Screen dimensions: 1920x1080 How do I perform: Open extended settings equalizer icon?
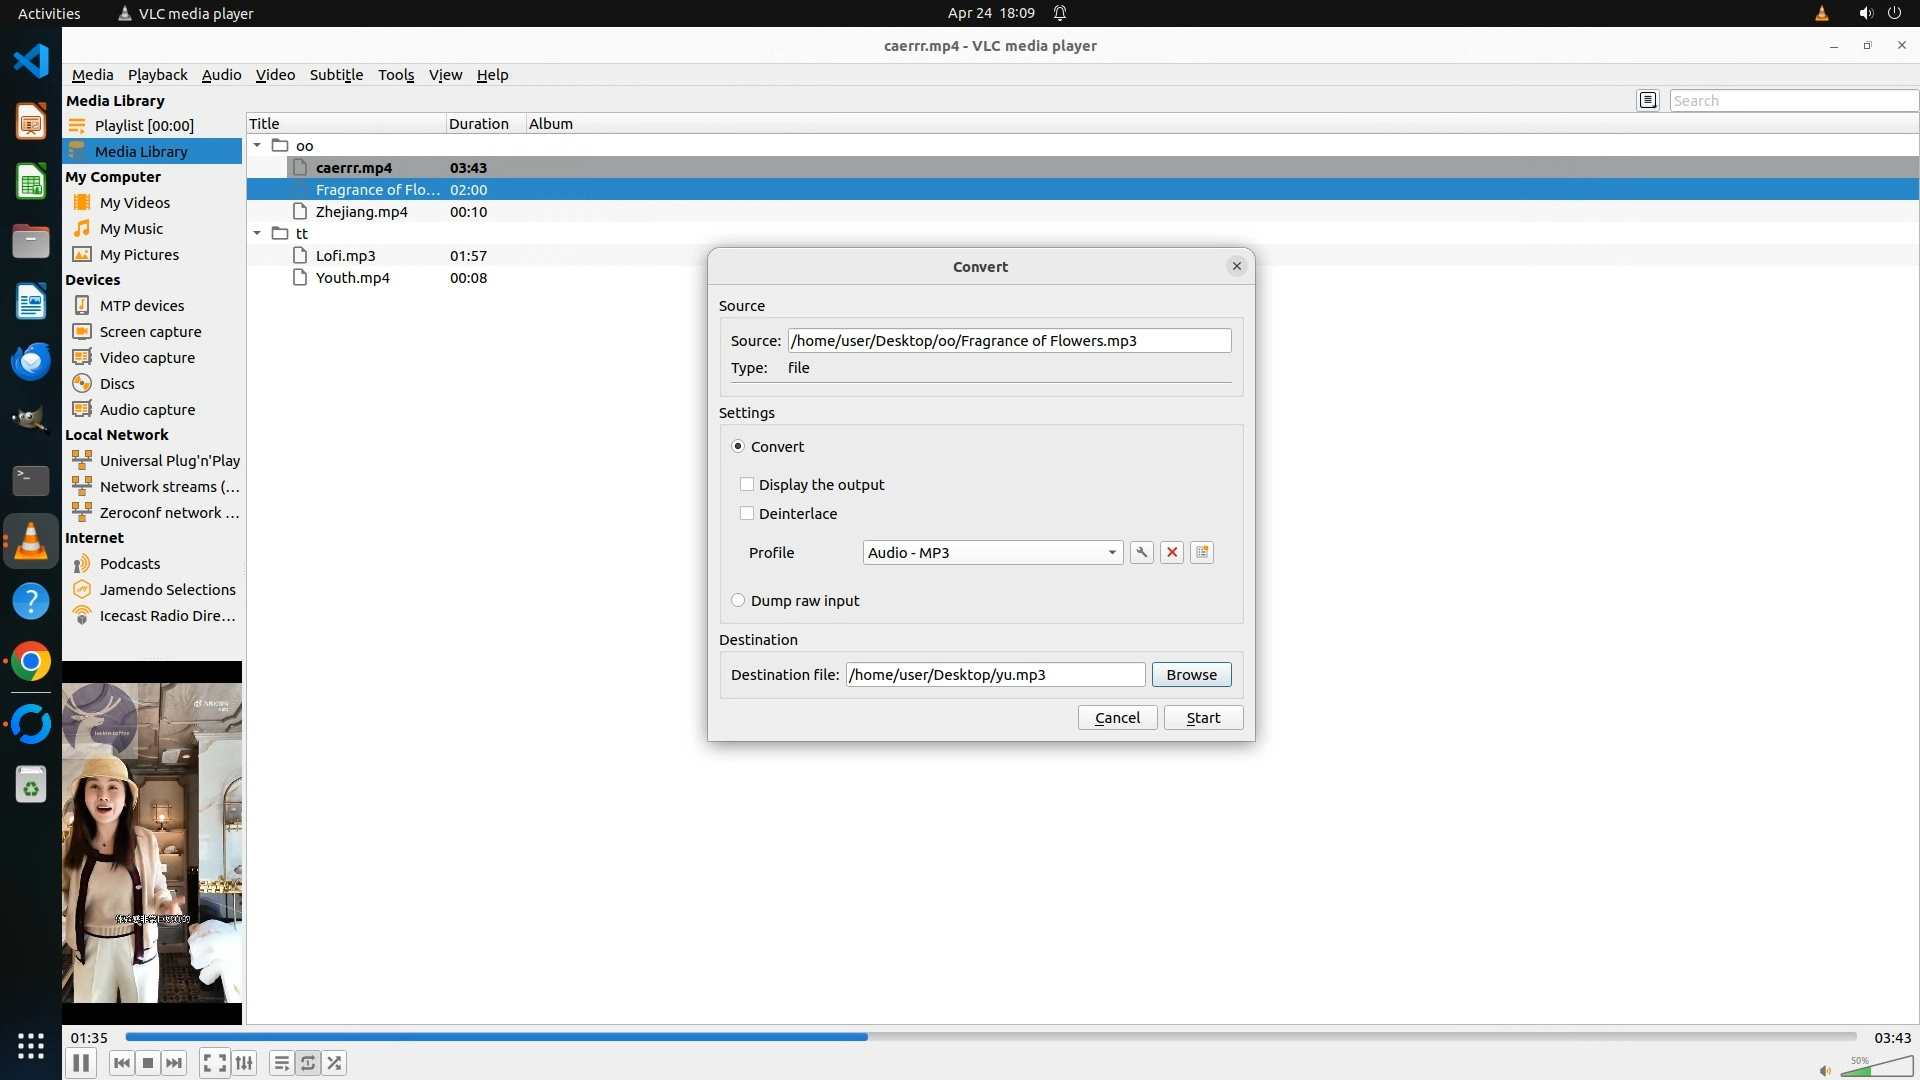244,1063
